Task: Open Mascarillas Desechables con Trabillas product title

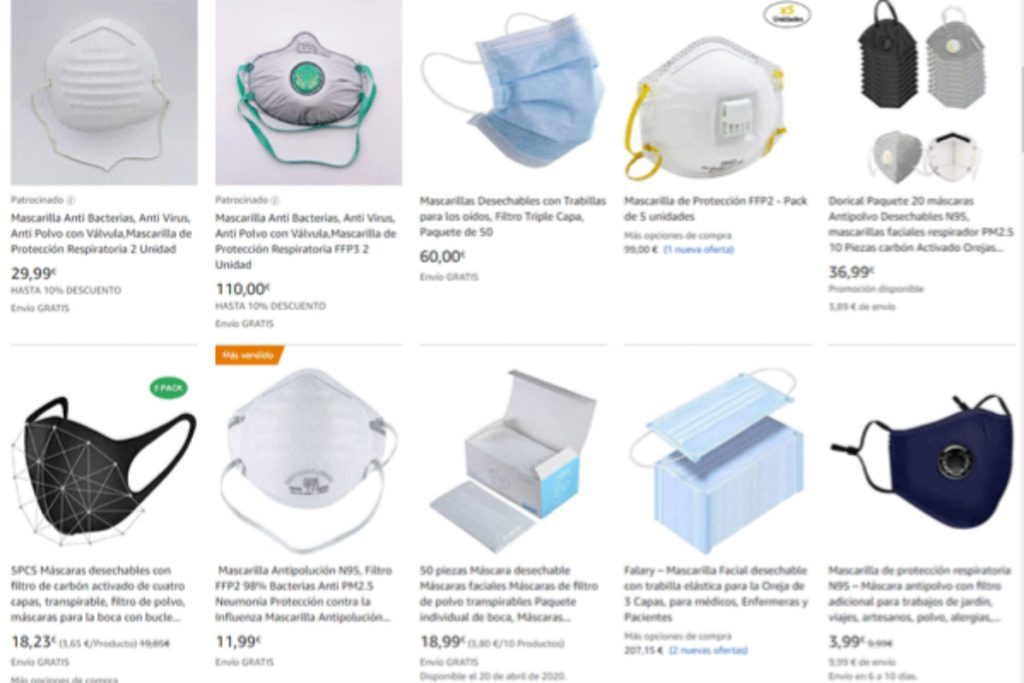Action: [x=513, y=217]
